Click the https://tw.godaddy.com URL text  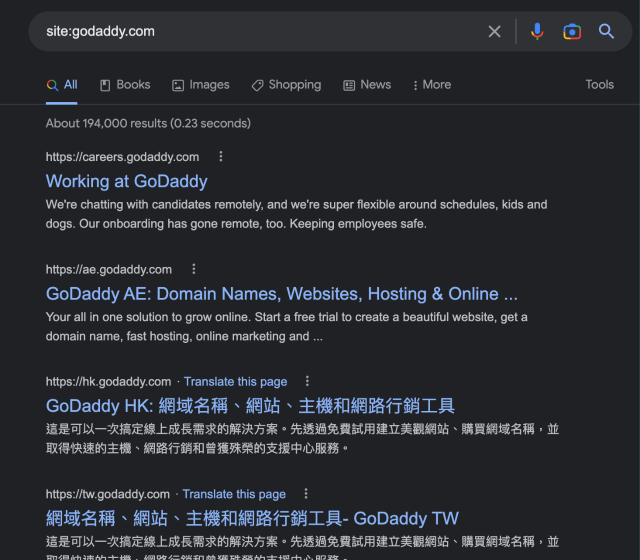coord(107,494)
